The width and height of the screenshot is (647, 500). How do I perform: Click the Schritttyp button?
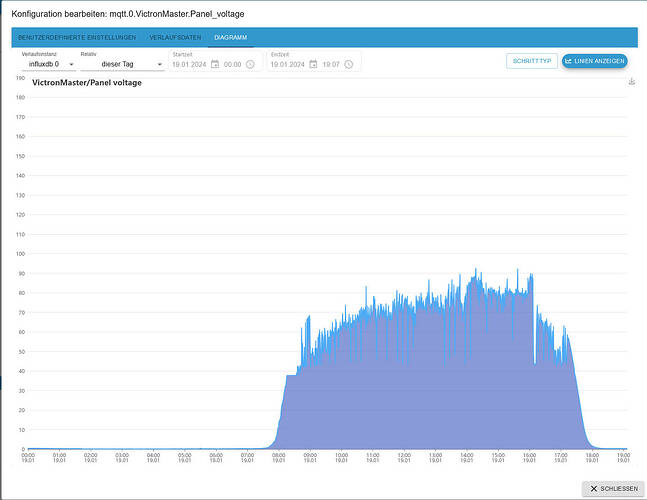[x=532, y=61]
